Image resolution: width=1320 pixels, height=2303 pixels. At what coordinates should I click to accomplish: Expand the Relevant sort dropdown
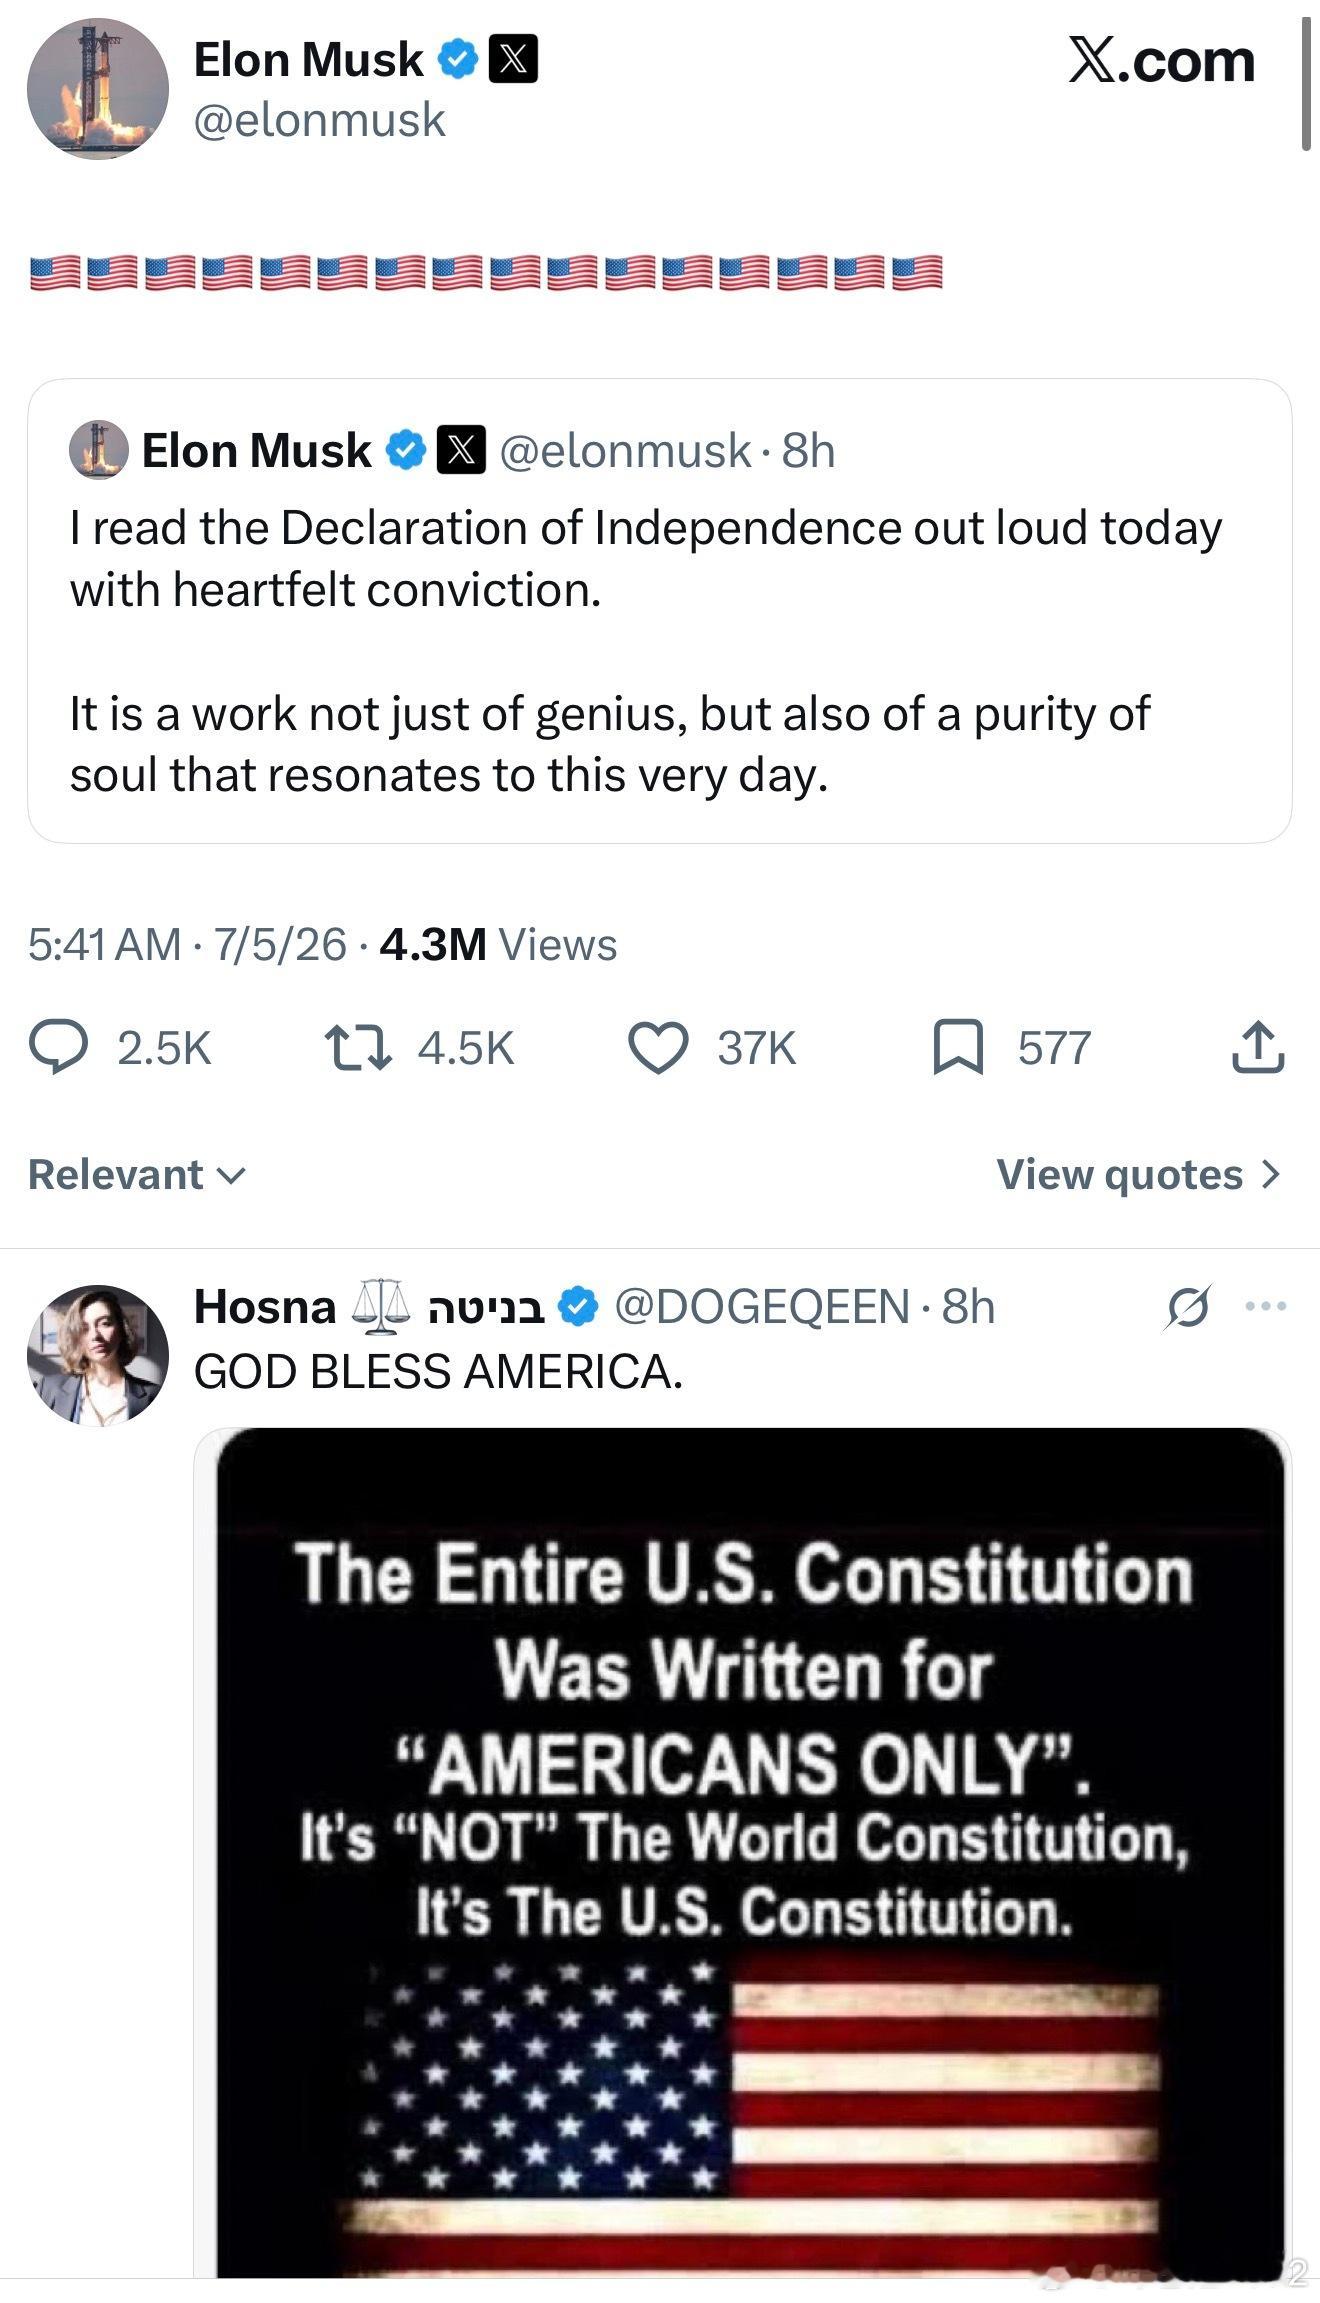pyautogui.click(x=137, y=1174)
